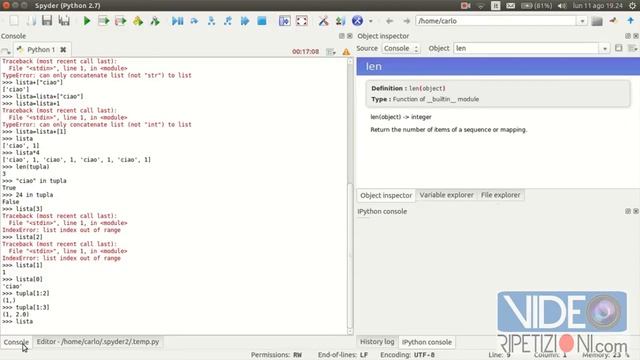640x360 pixels.
Task: Select bottom IPython console tab
Action: click(x=427, y=342)
